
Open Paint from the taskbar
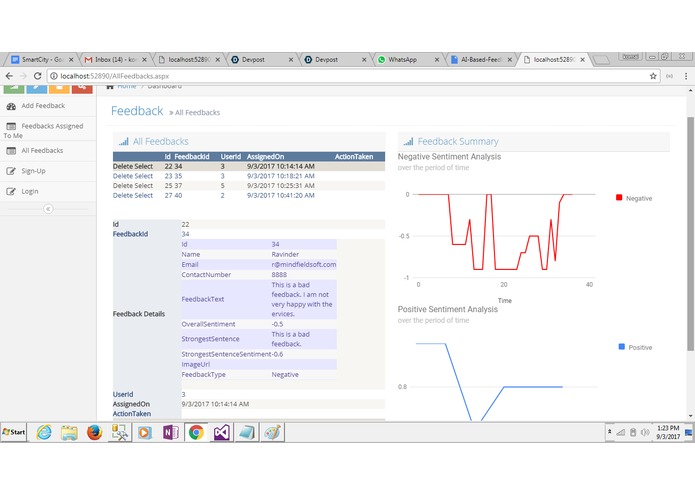coord(272,432)
